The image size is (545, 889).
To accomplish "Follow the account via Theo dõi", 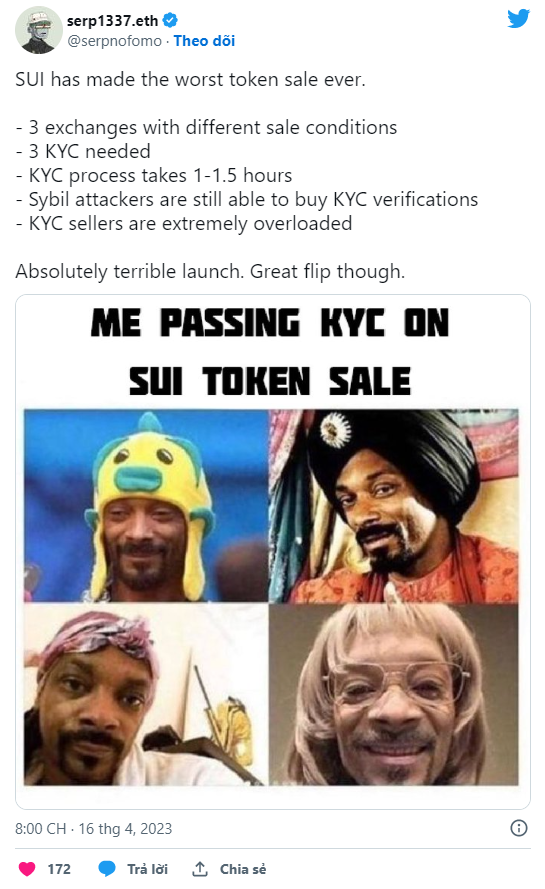I will pos(204,41).
